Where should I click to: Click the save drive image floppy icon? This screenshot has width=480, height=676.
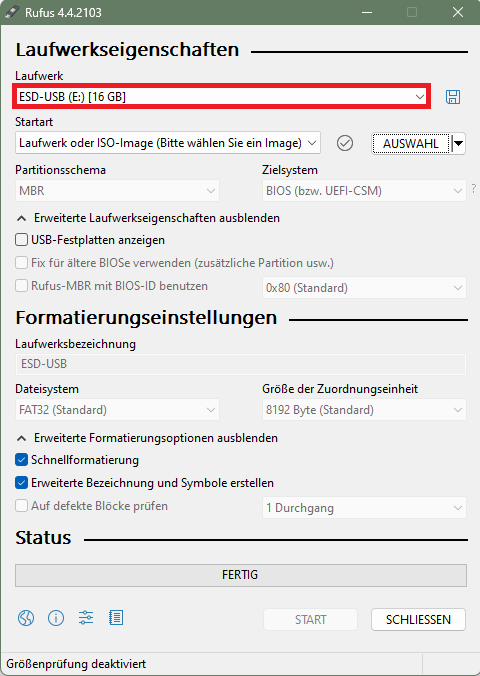click(453, 97)
